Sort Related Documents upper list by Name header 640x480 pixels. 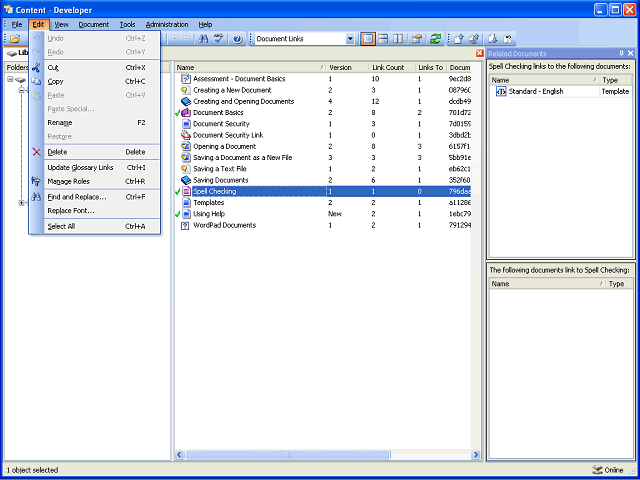click(544, 80)
